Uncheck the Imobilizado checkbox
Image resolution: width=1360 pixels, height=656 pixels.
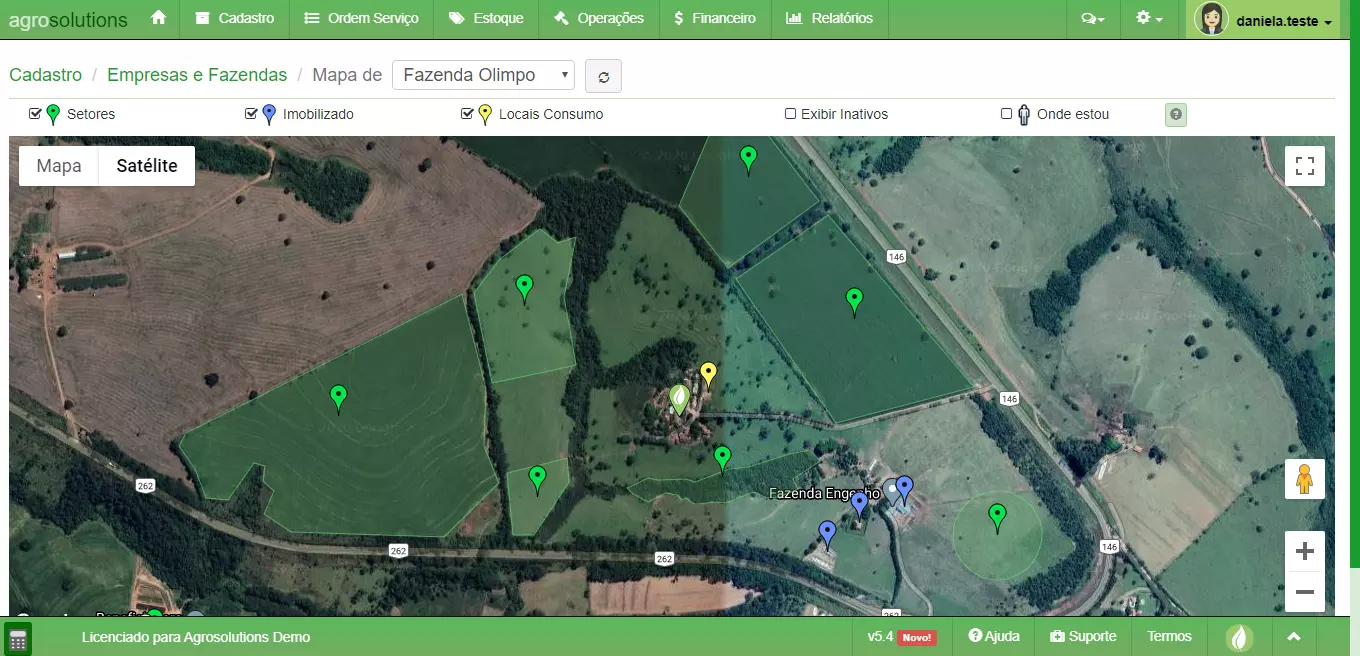point(251,114)
